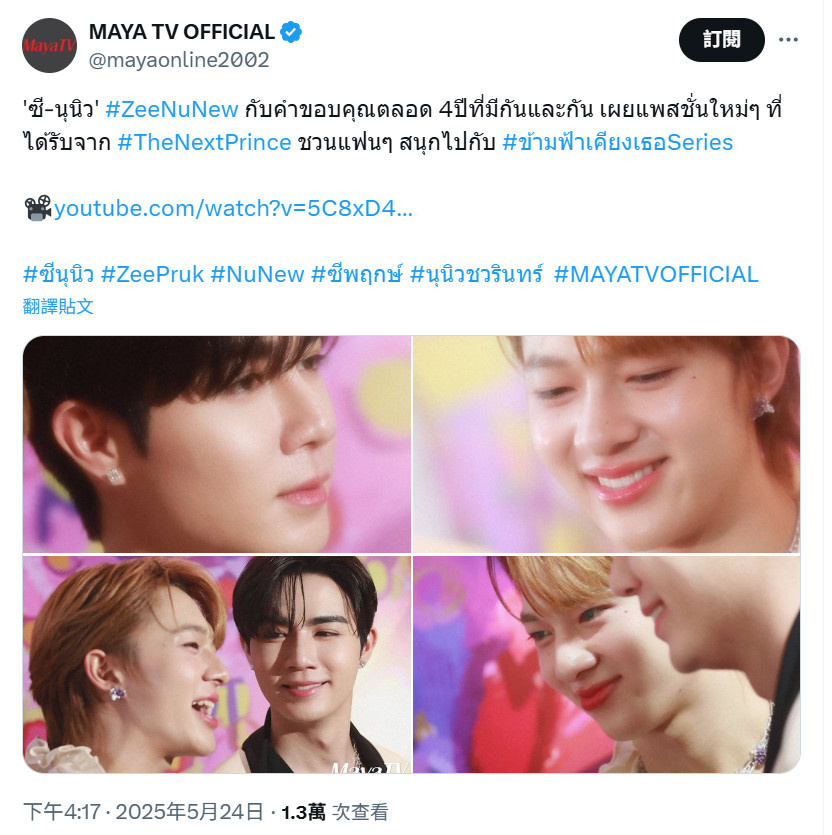Click the 翻譯貼文 translate post link
Screen dimensions: 832x835
pos(58,306)
